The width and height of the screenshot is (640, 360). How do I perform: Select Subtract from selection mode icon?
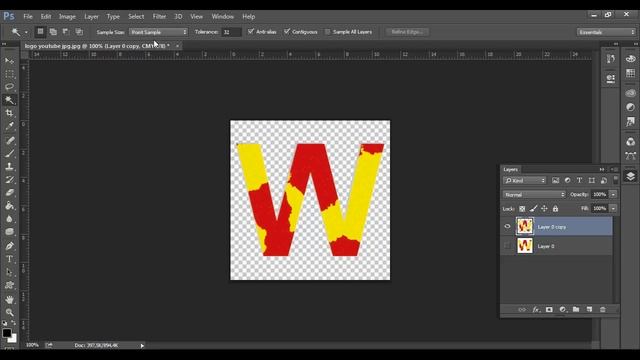pyautogui.click(x=66, y=32)
